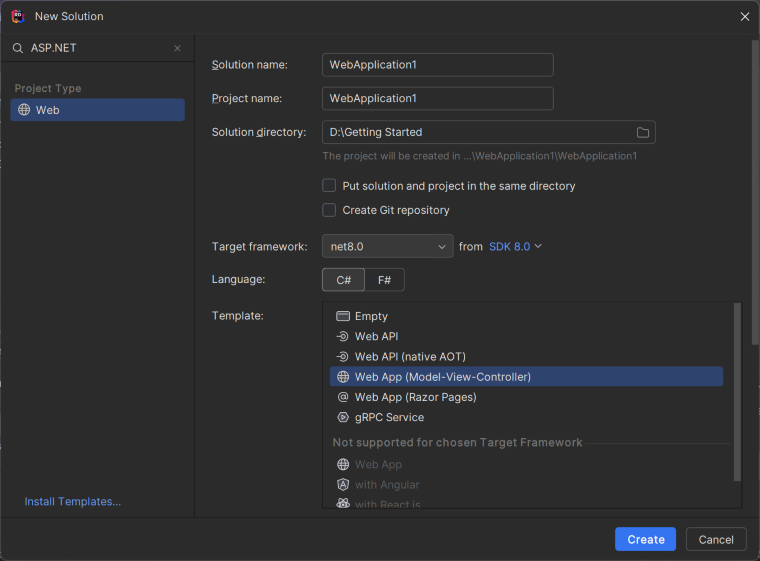Switch language to F#
The height and width of the screenshot is (561, 760).
point(384,280)
